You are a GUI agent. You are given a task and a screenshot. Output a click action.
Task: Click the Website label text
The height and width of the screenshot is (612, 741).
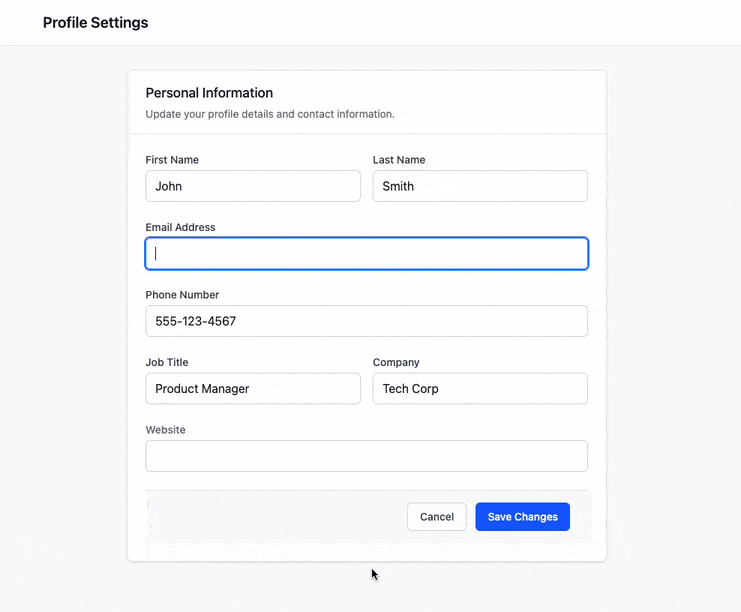(x=166, y=430)
